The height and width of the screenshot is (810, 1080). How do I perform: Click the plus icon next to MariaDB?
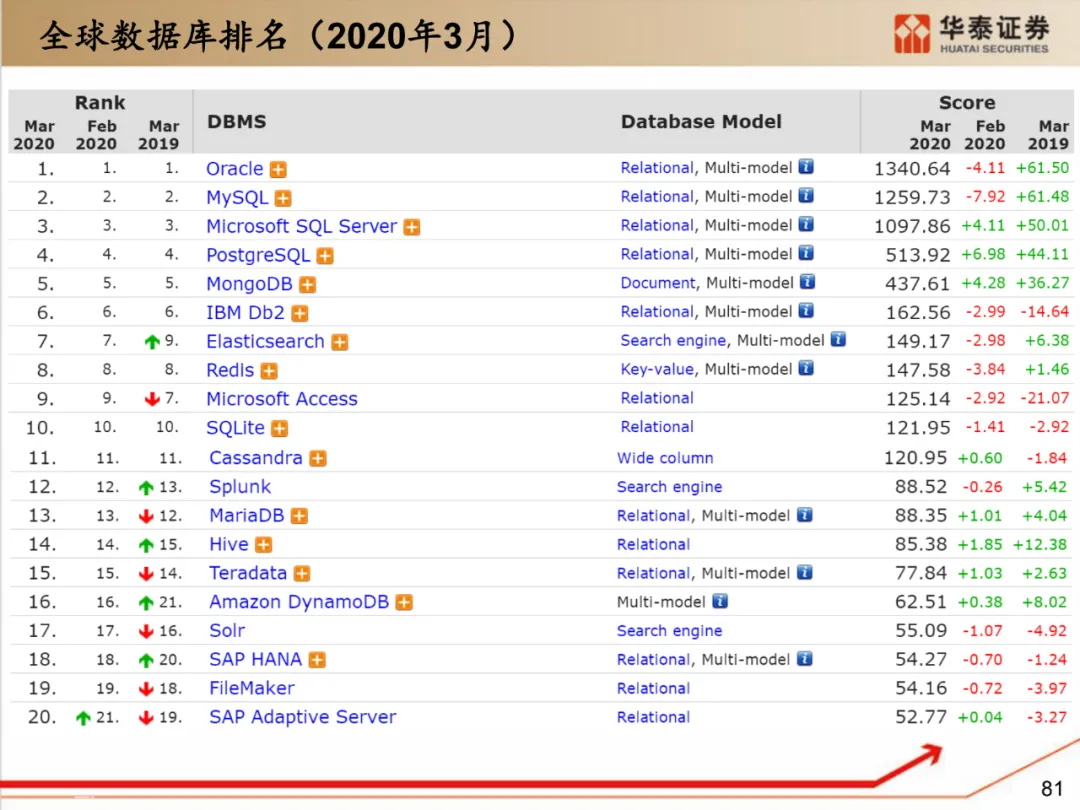pos(299,516)
